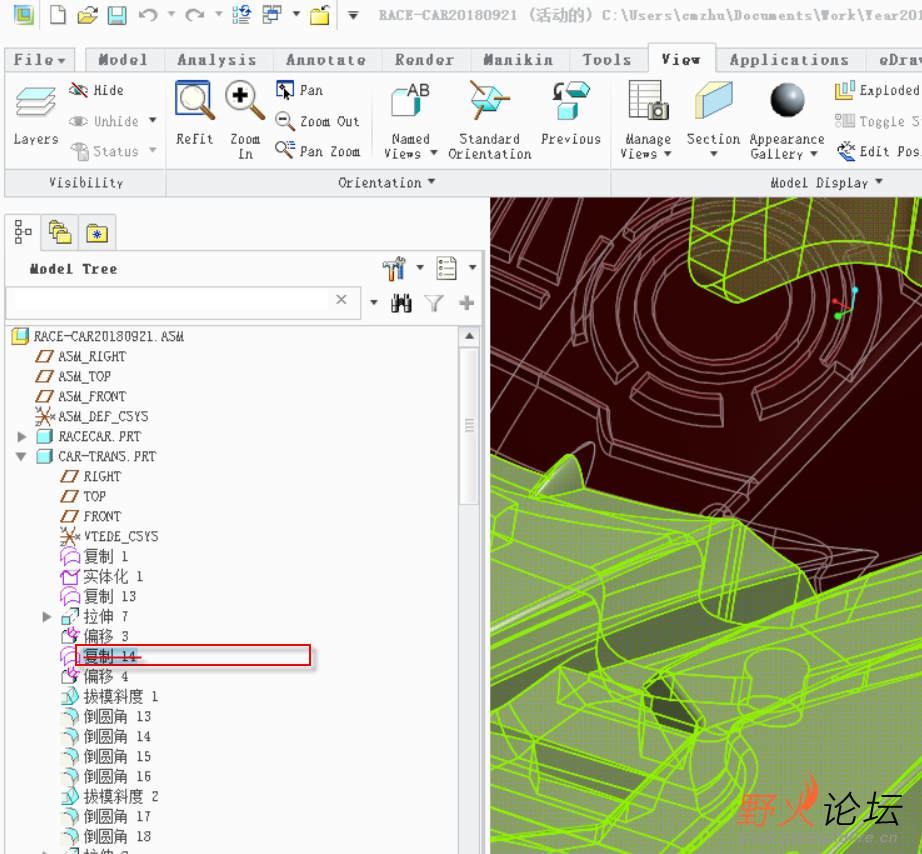Open Model Tree show list icon
This screenshot has height=854, width=922.
(446, 268)
